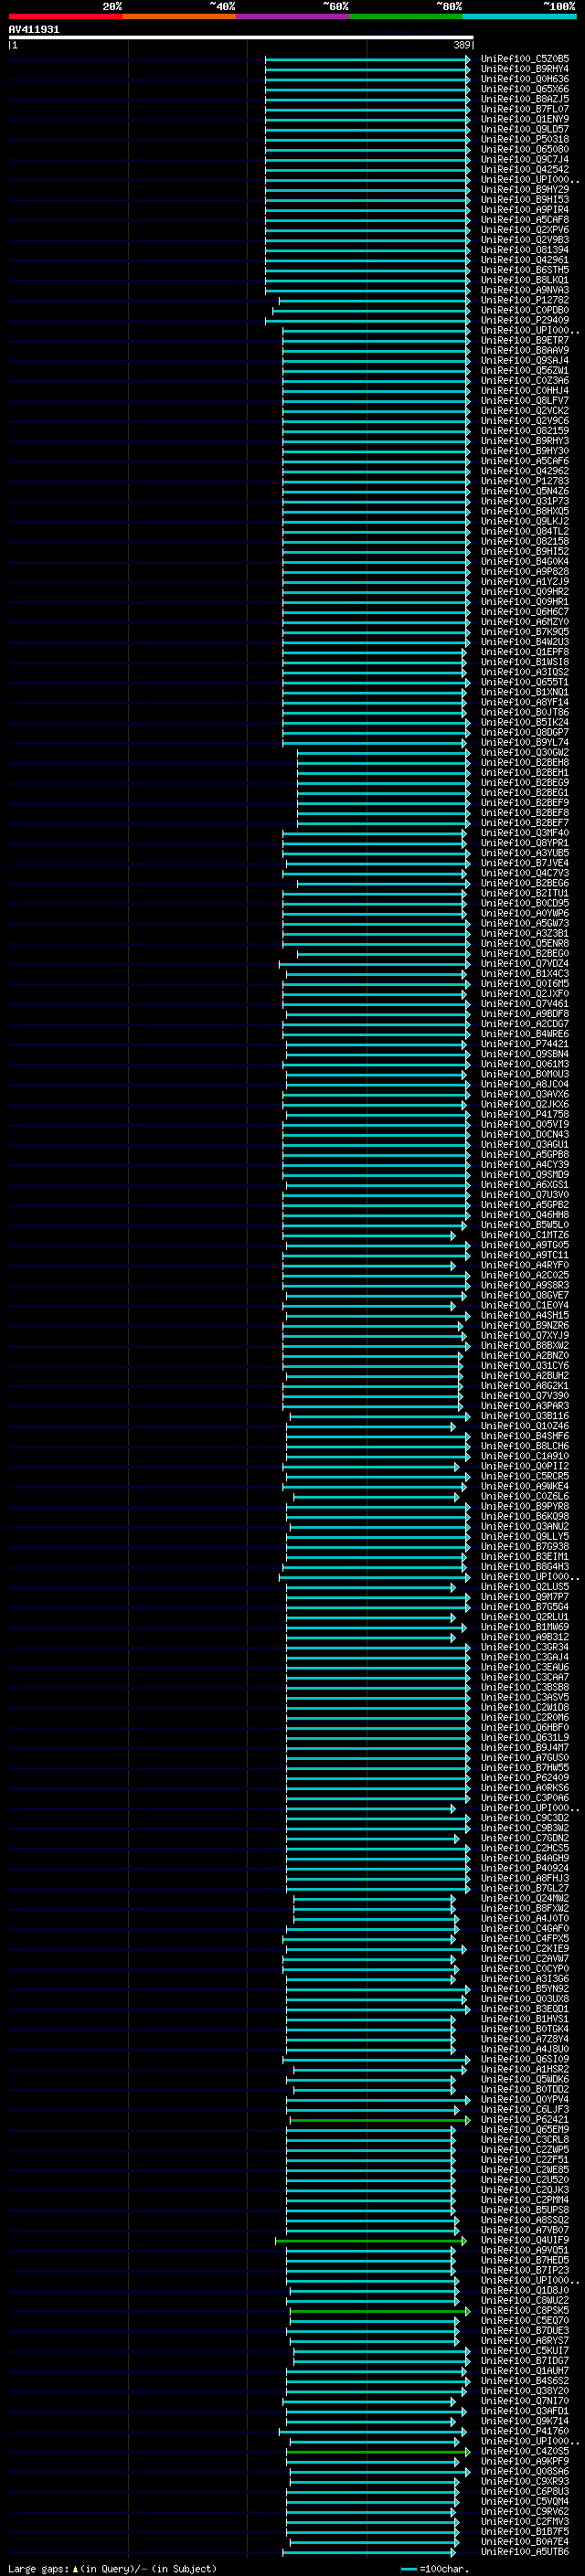This screenshot has width=585, height=2576.
Task: Select the alignment bar for UniRef100_P29409
Action: [x=367, y=320]
